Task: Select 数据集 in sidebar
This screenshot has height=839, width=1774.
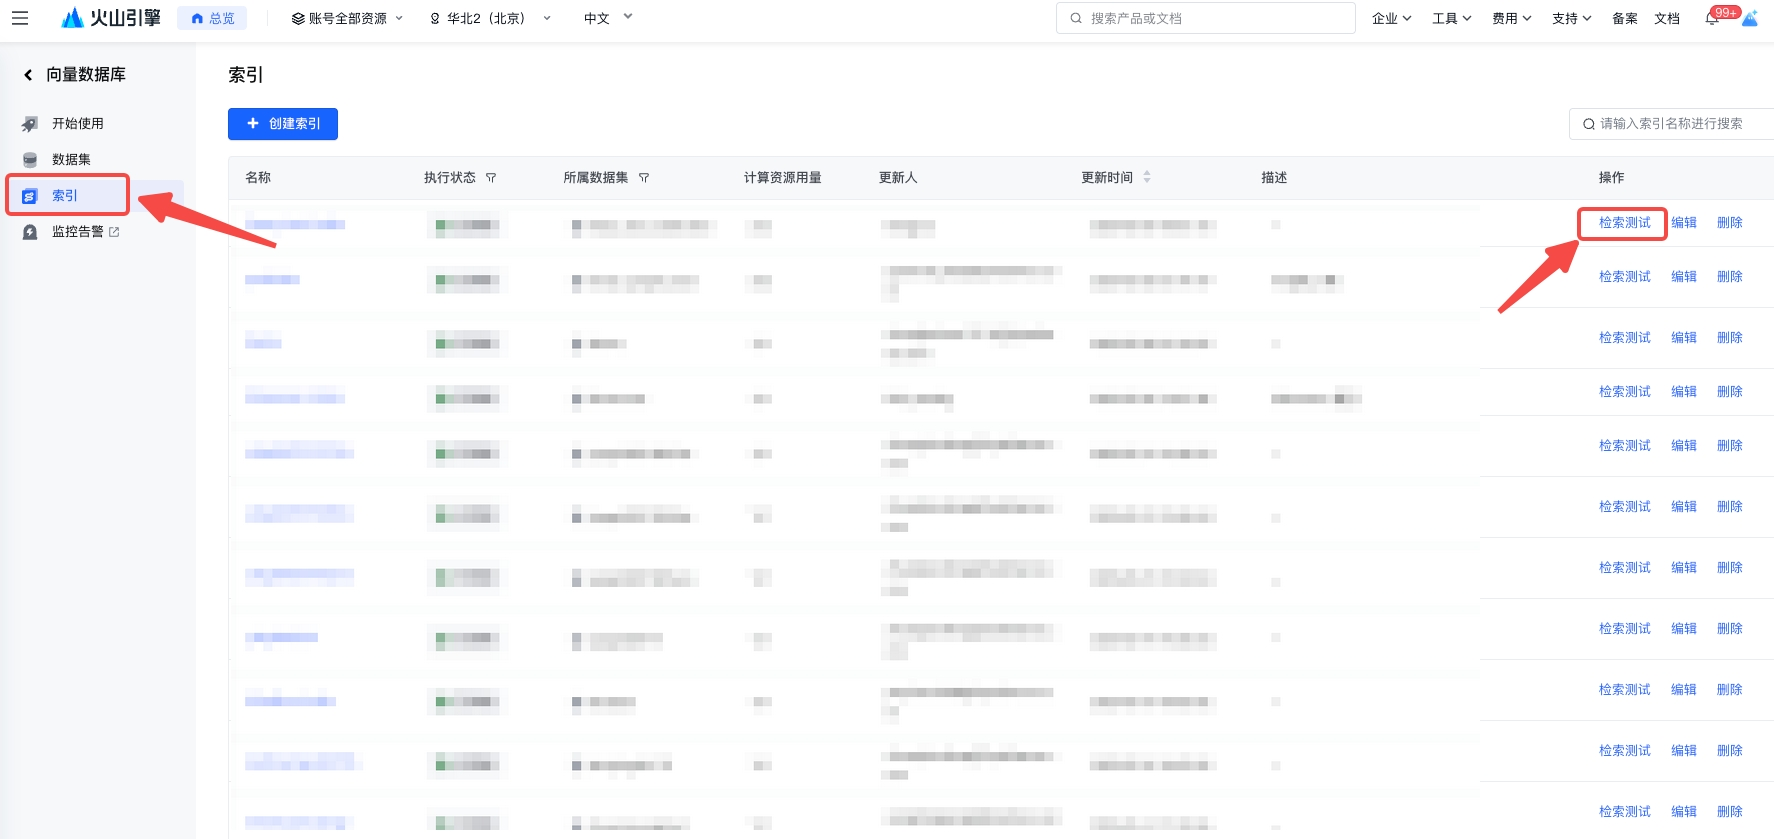Action: click(71, 159)
